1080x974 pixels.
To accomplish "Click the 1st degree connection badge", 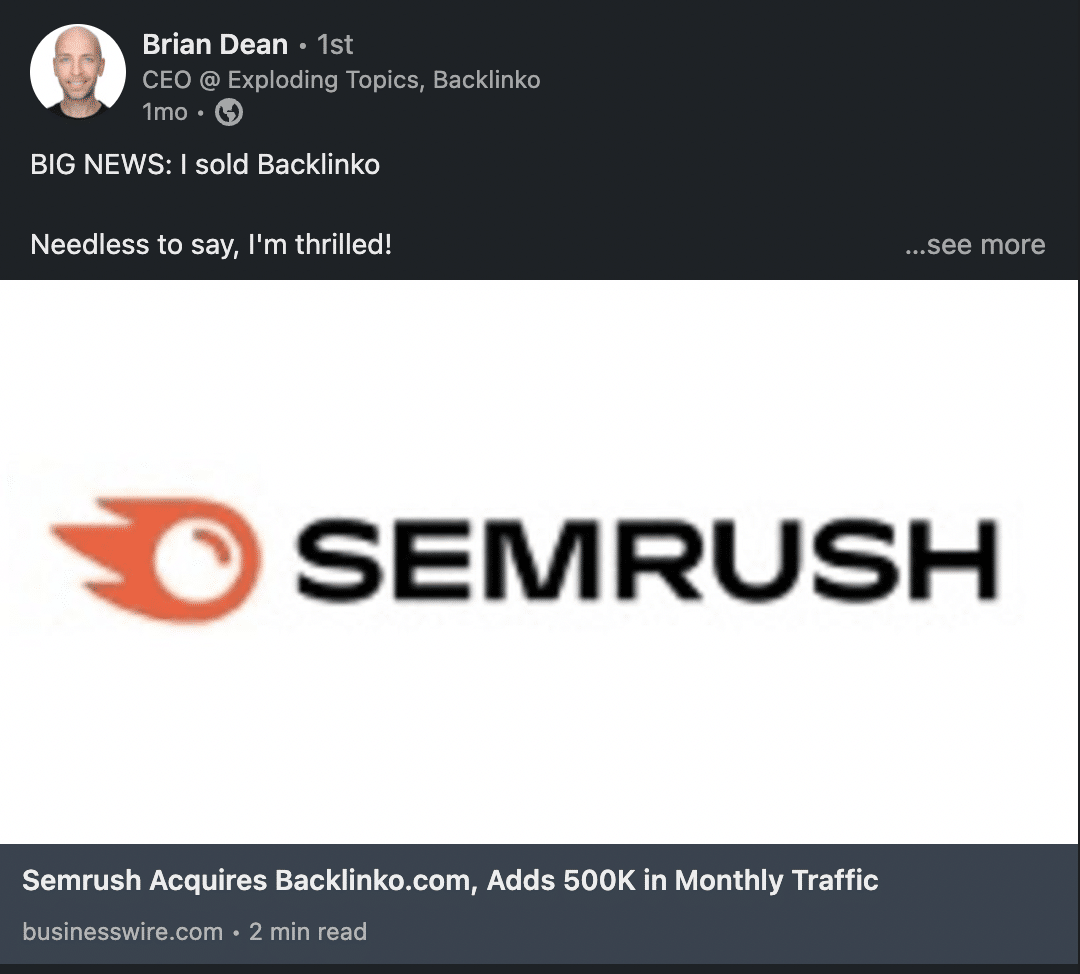I will [335, 45].
